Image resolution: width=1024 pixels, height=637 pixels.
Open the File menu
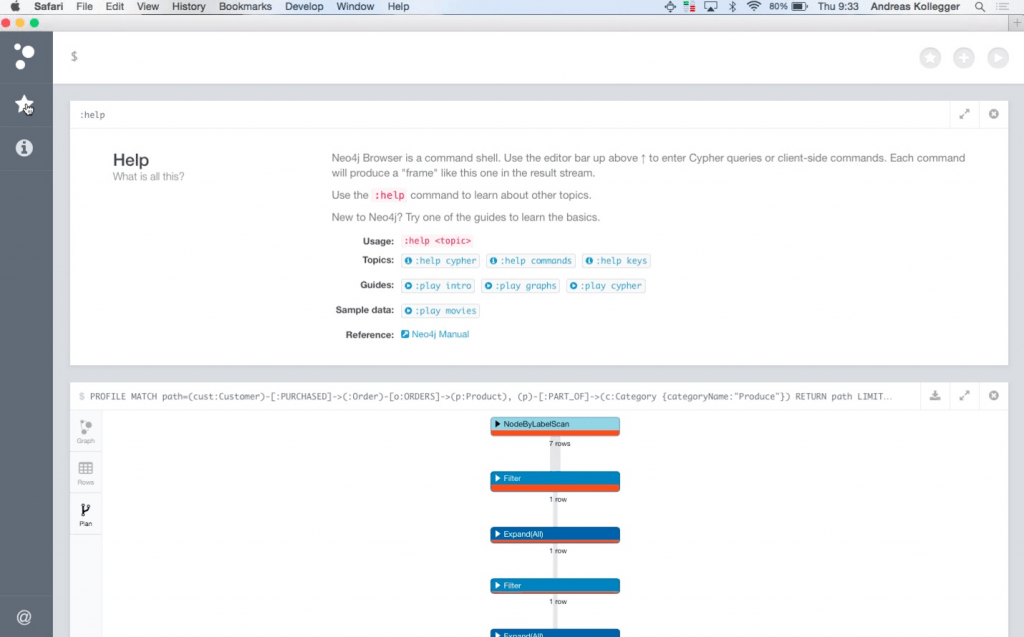pos(84,7)
